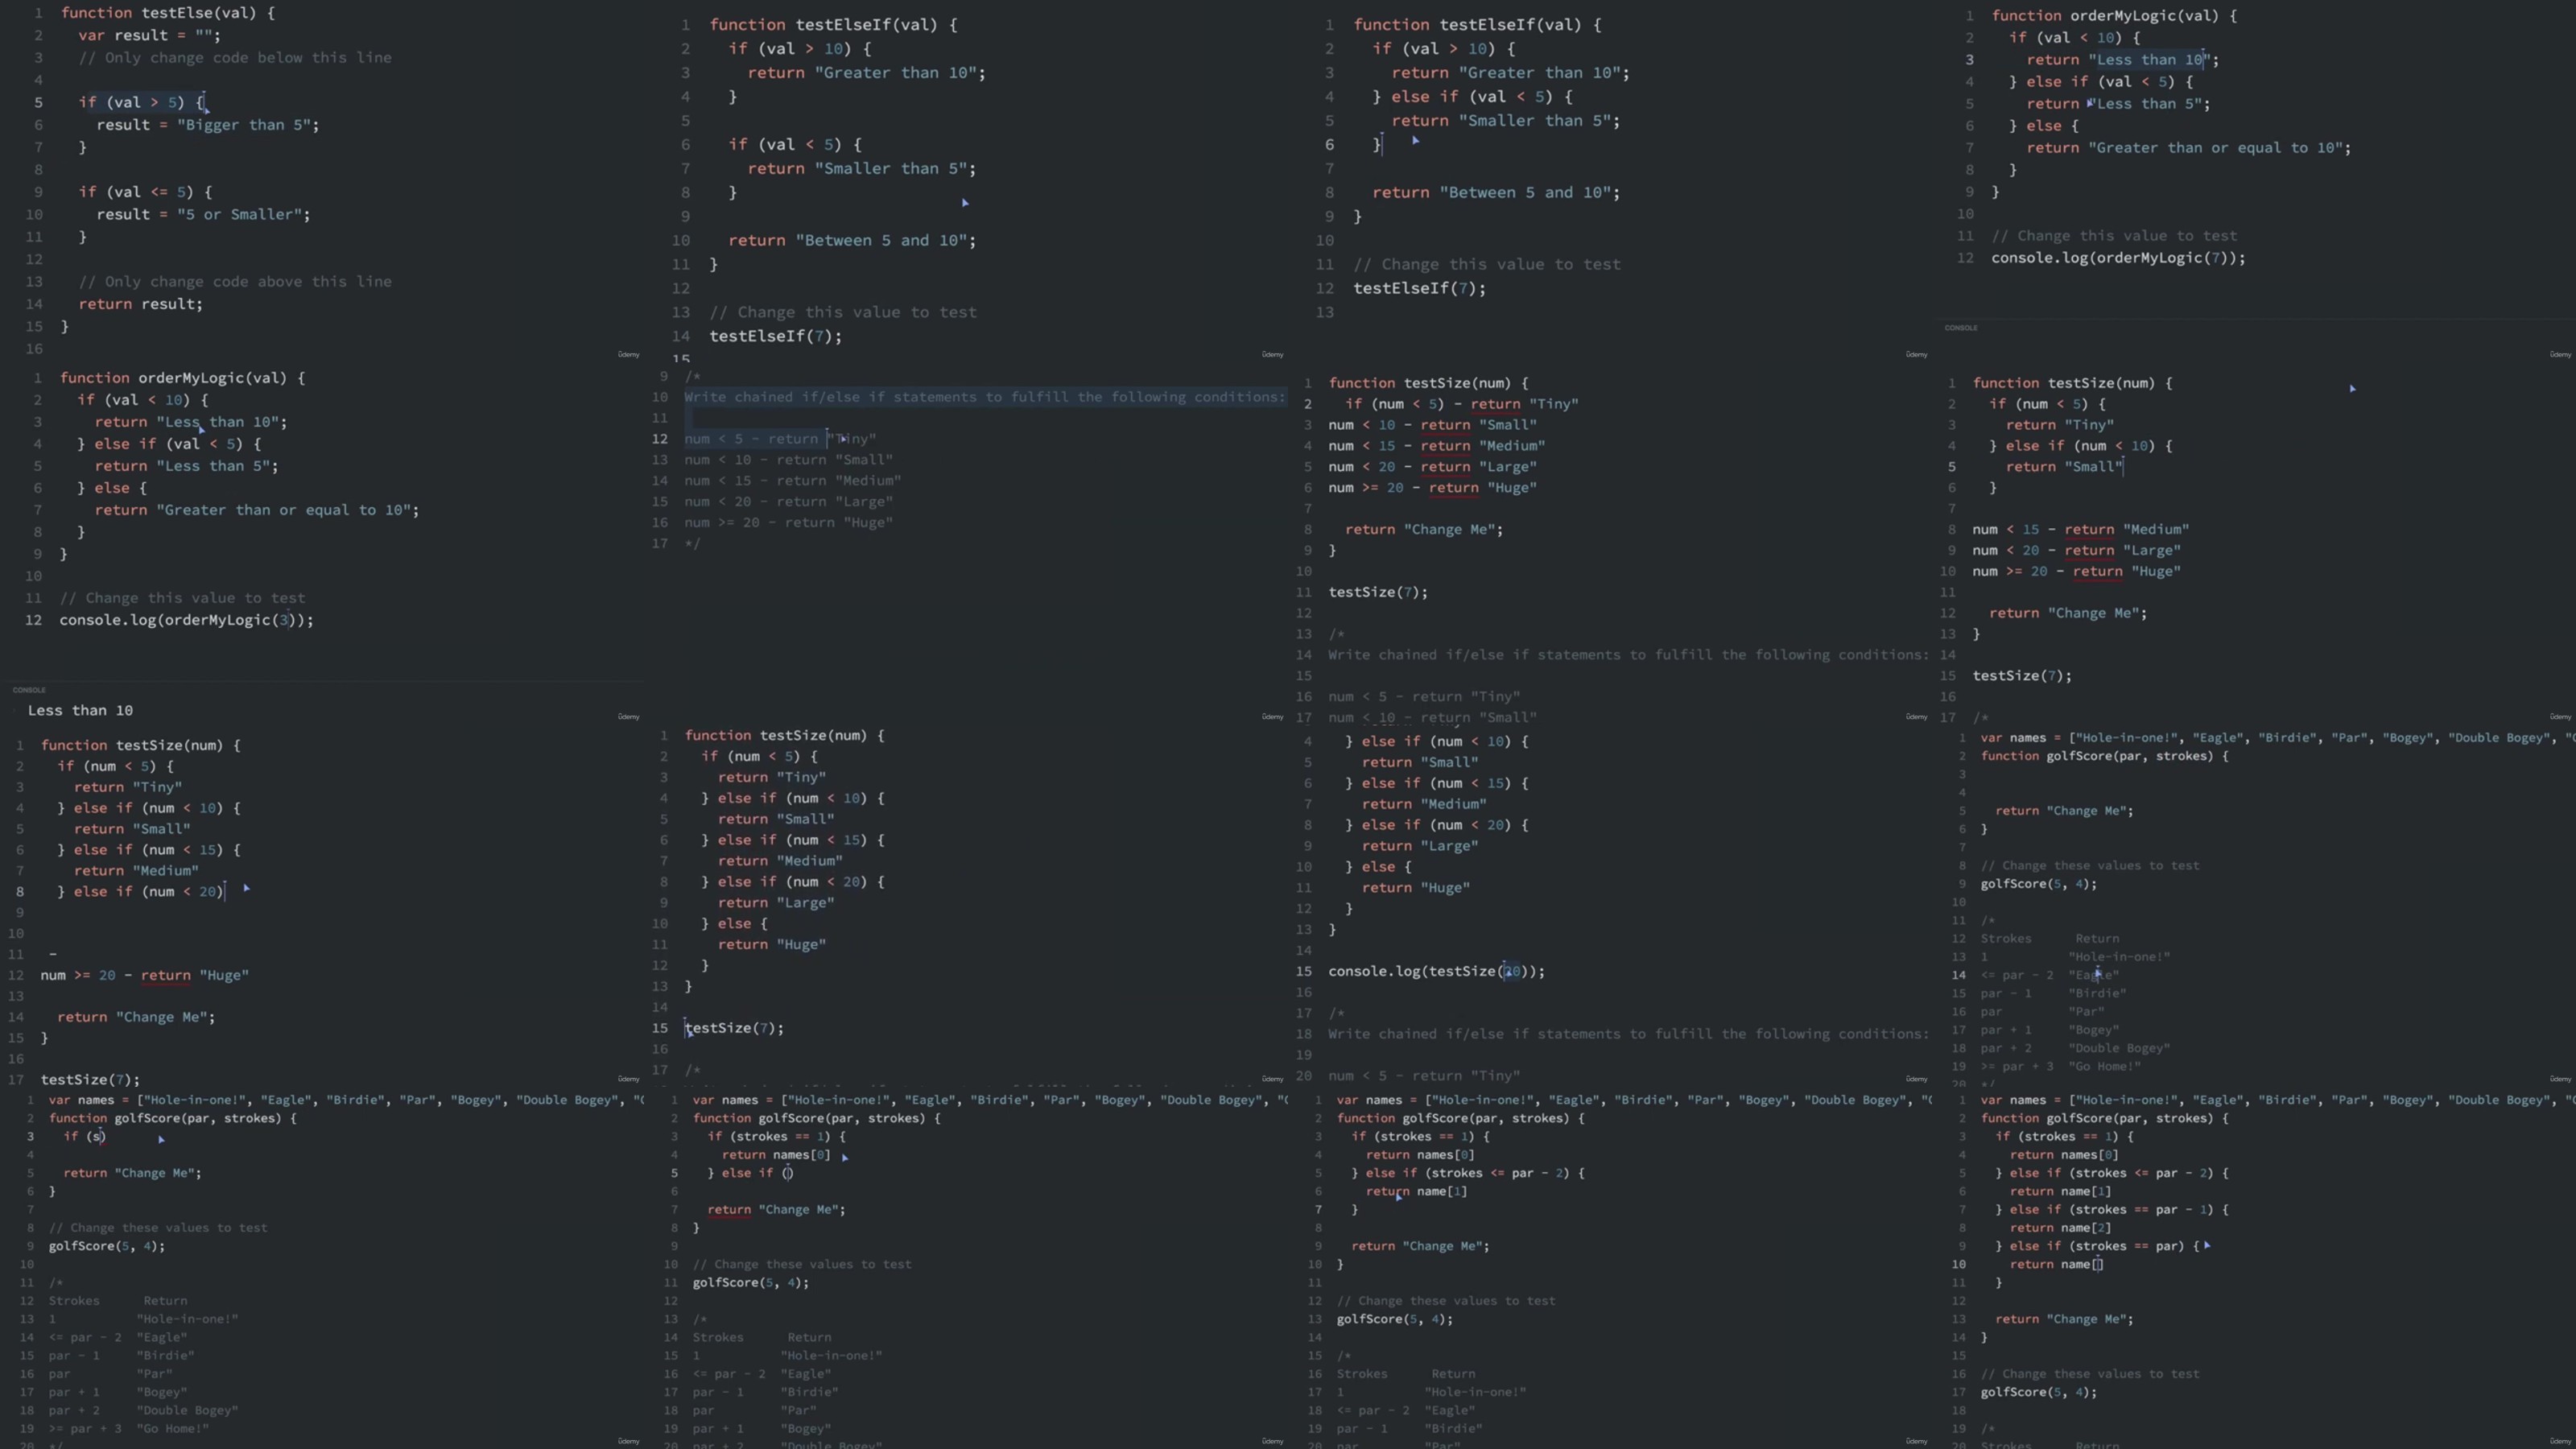Click the '// Only change code below this line' comment
The height and width of the screenshot is (1449, 2576).
(235, 58)
